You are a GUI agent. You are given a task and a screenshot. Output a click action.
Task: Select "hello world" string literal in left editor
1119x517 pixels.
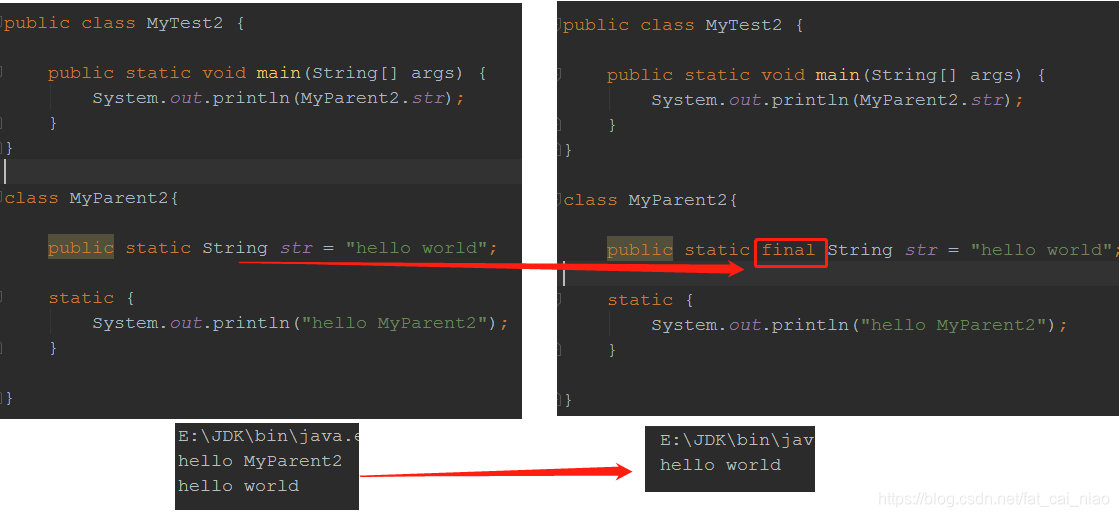[416, 248]
